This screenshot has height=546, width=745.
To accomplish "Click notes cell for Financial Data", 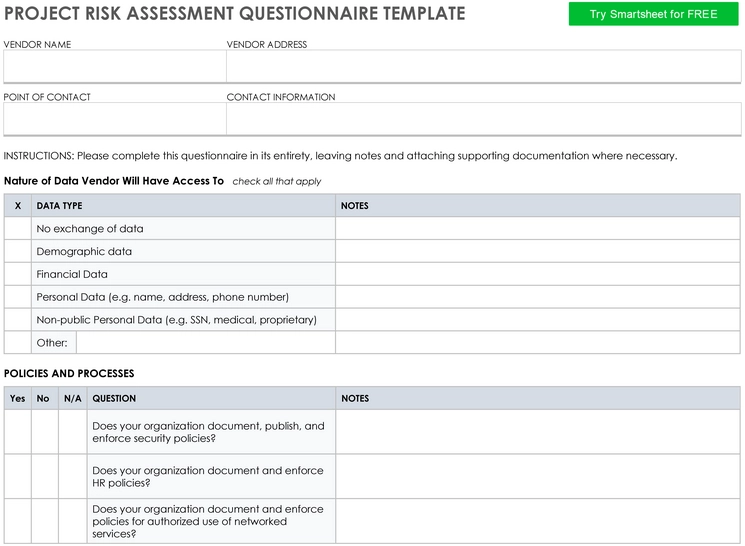I will [x=538, y=274].
